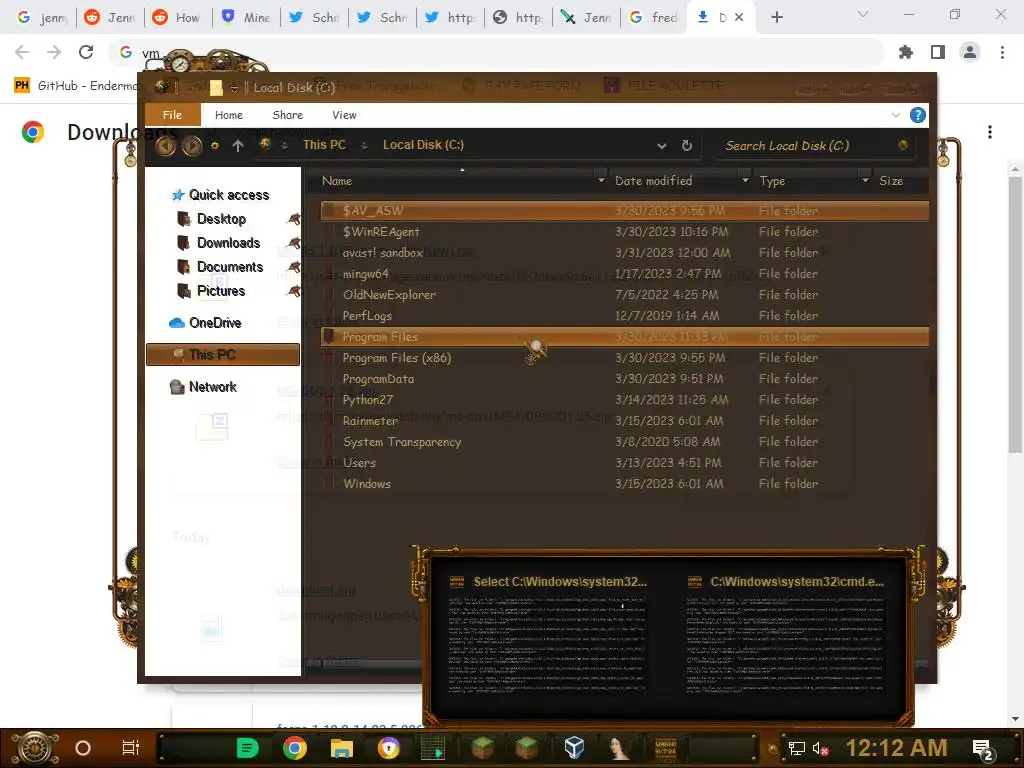Viewport: 1024px width, 768px height.
Task: Expand breadcrumb arrow before Local Disk (C:)
Action: tap(364, 145)
